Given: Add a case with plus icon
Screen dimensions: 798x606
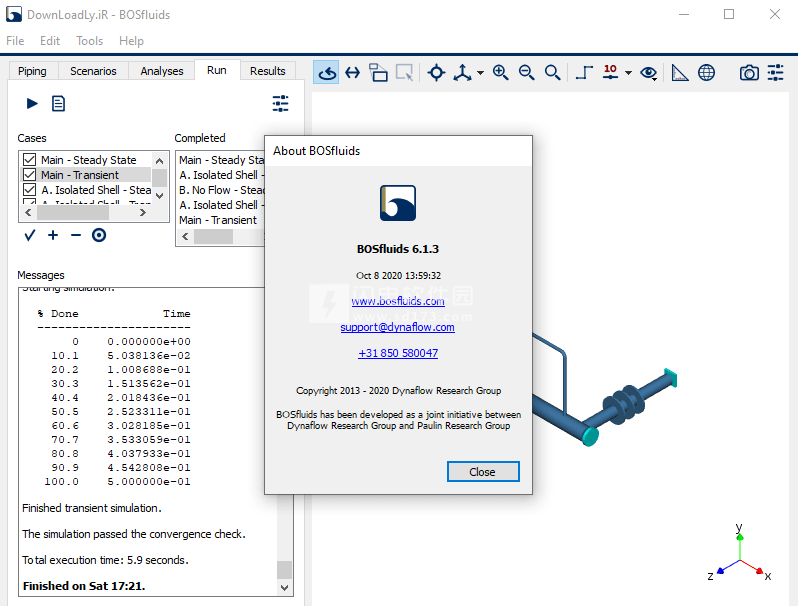Looking at the screenshot, I should pos(53,235).
